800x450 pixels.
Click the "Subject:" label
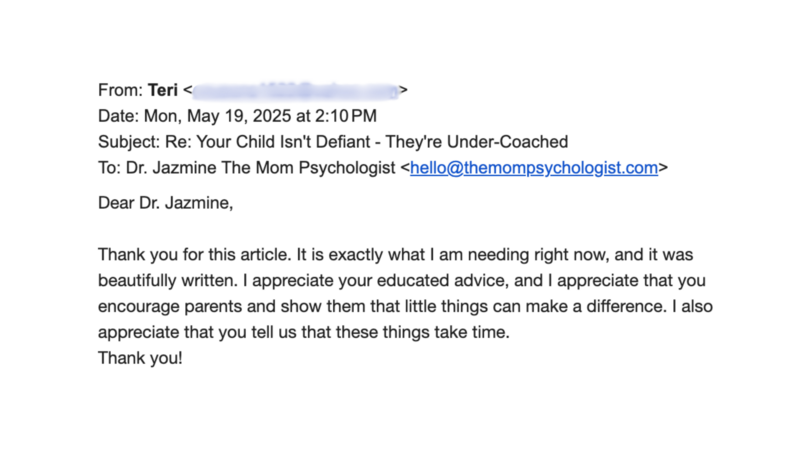coord(129,142)
